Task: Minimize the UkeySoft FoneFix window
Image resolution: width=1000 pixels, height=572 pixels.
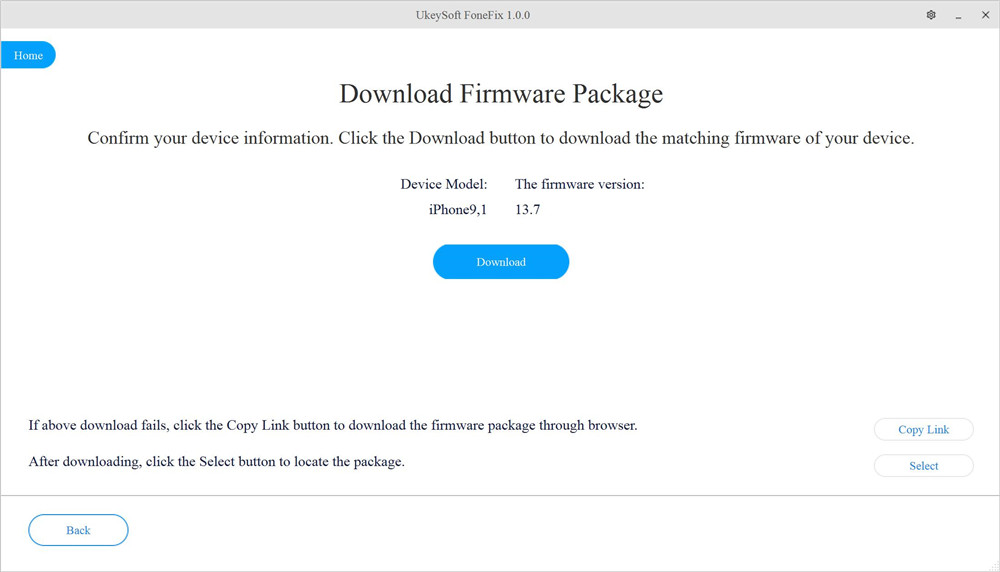Action: (957, 15)
